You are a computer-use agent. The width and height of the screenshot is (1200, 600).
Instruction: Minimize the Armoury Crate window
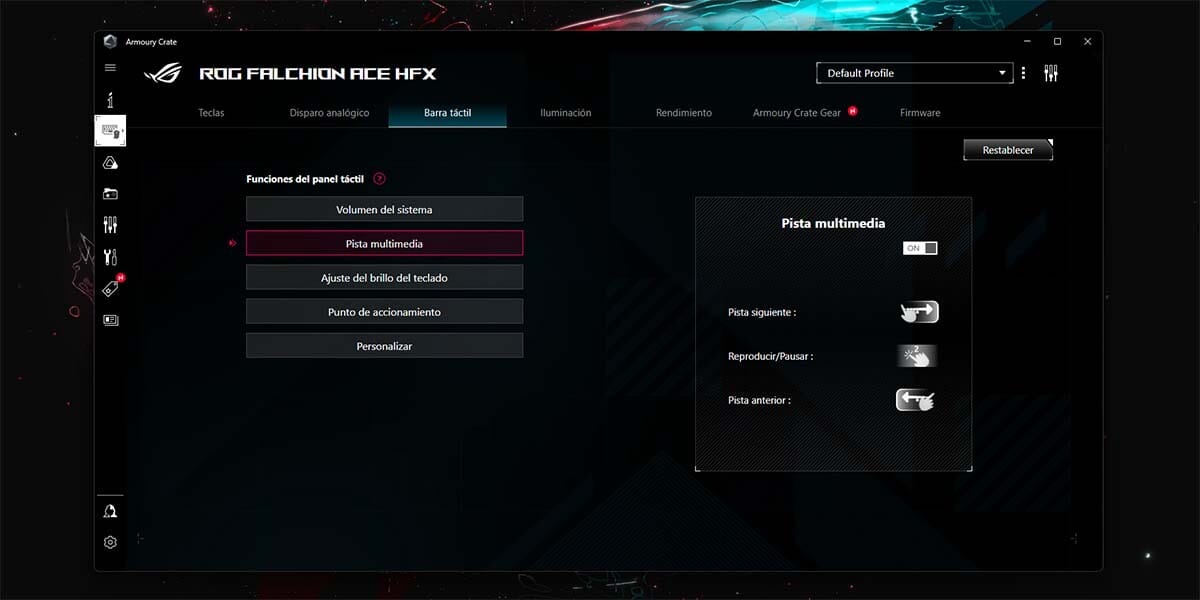point(1026,41)
